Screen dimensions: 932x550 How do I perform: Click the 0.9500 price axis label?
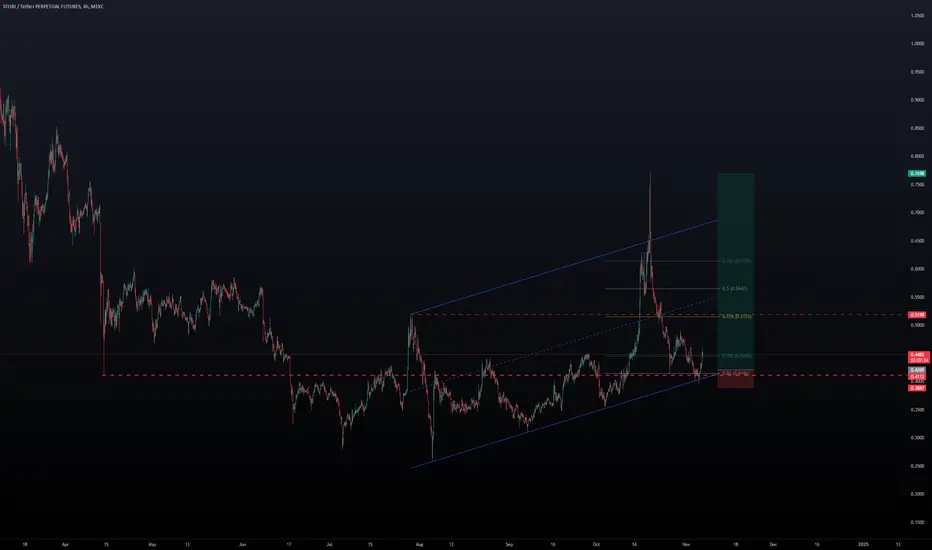click(x=917, y=72)
